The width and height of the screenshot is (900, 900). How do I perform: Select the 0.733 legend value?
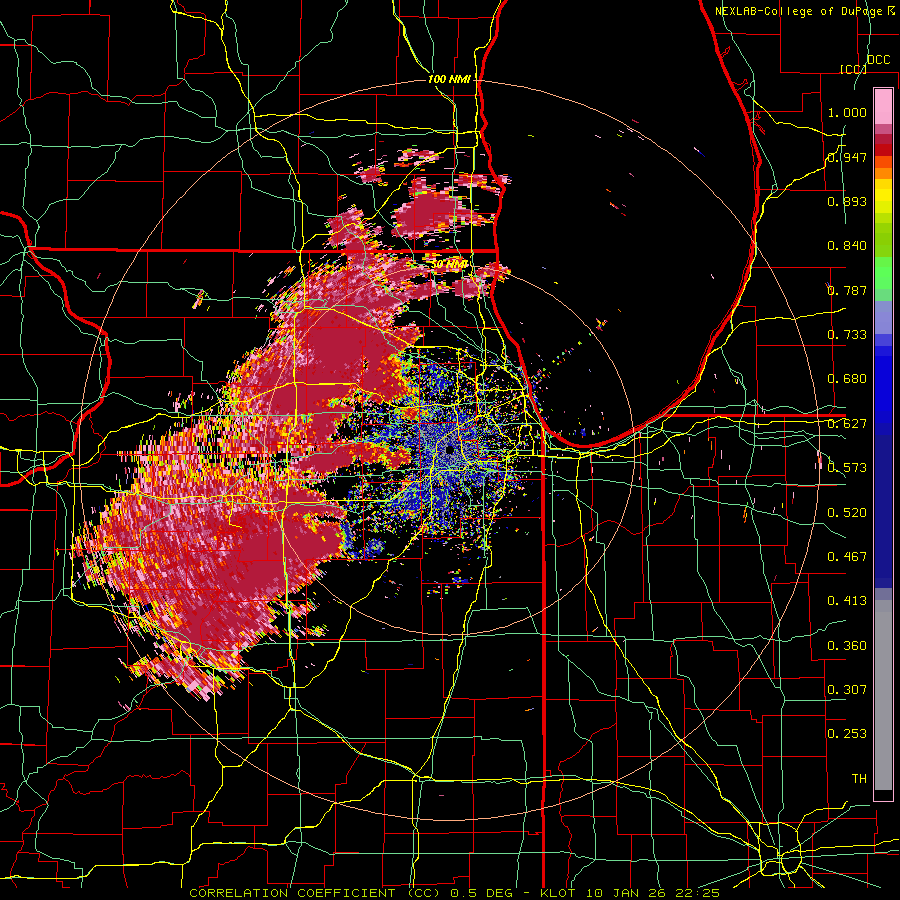pos(847,335)
